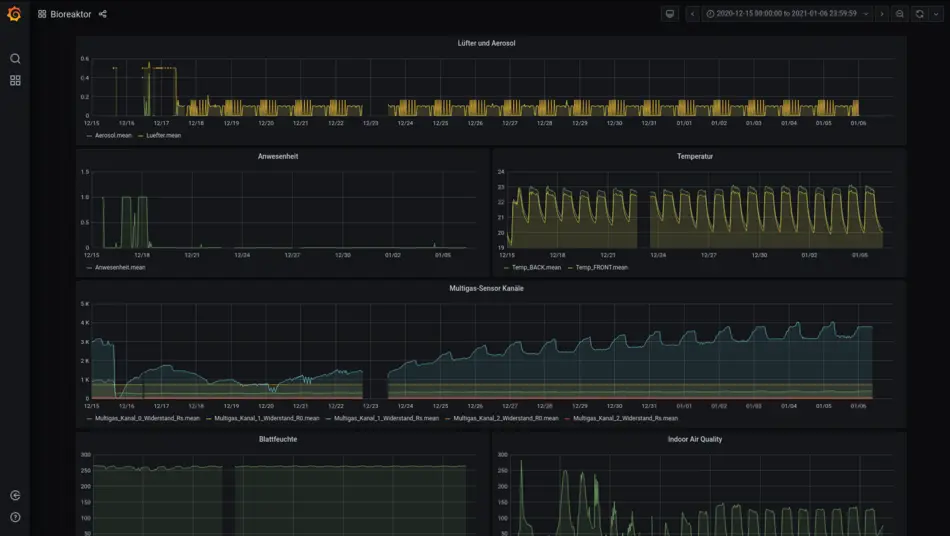Refresh the dashboard with the refresh icon

(x=919, y=14)
